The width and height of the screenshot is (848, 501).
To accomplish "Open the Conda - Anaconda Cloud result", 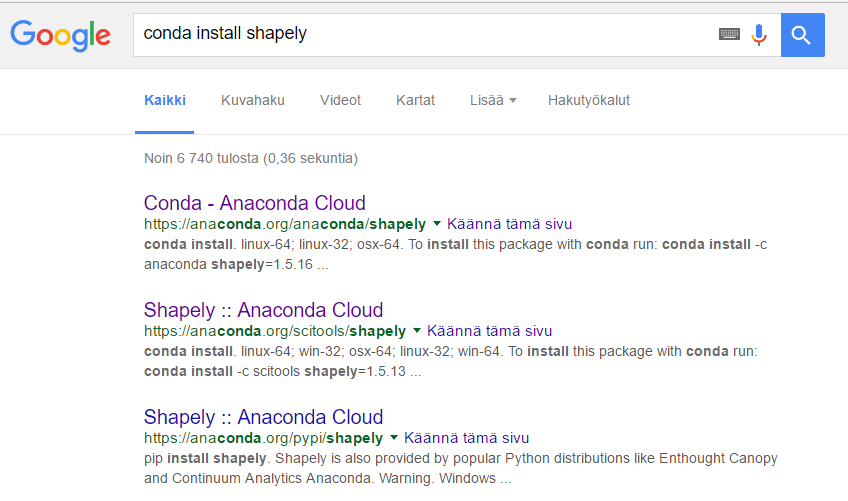I will pyautogui.click(x=255, y=203).
